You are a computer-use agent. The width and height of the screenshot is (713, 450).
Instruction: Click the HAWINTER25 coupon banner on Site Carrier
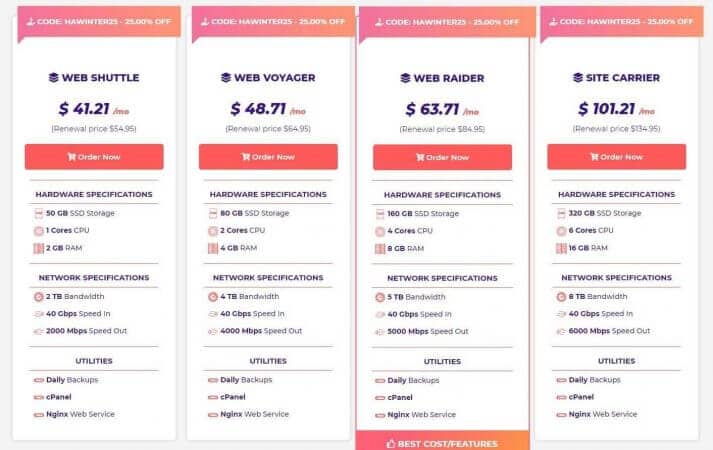(622, 21)
